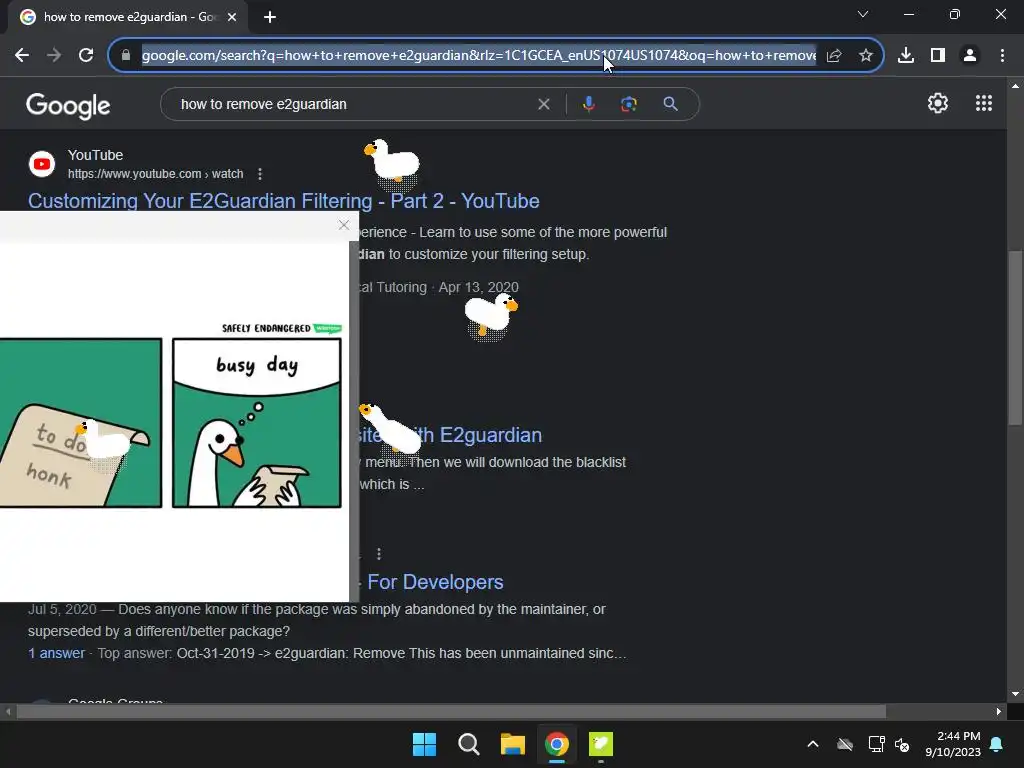This screenshot has width=1024, height=768.
Task: Click the green app icon in taskbar
Action: tap(601, 744)
